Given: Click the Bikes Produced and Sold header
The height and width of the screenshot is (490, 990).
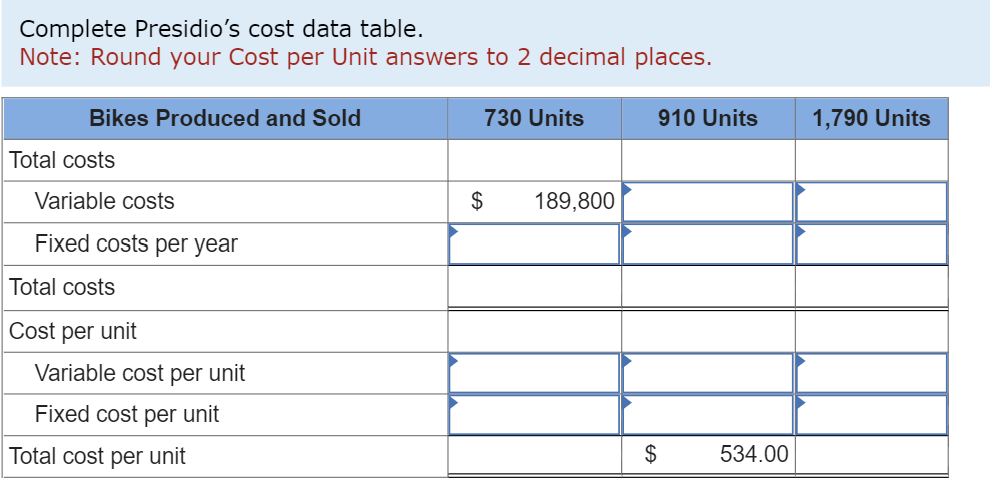Looking at the screenshot, I should [x=225, y=118].
